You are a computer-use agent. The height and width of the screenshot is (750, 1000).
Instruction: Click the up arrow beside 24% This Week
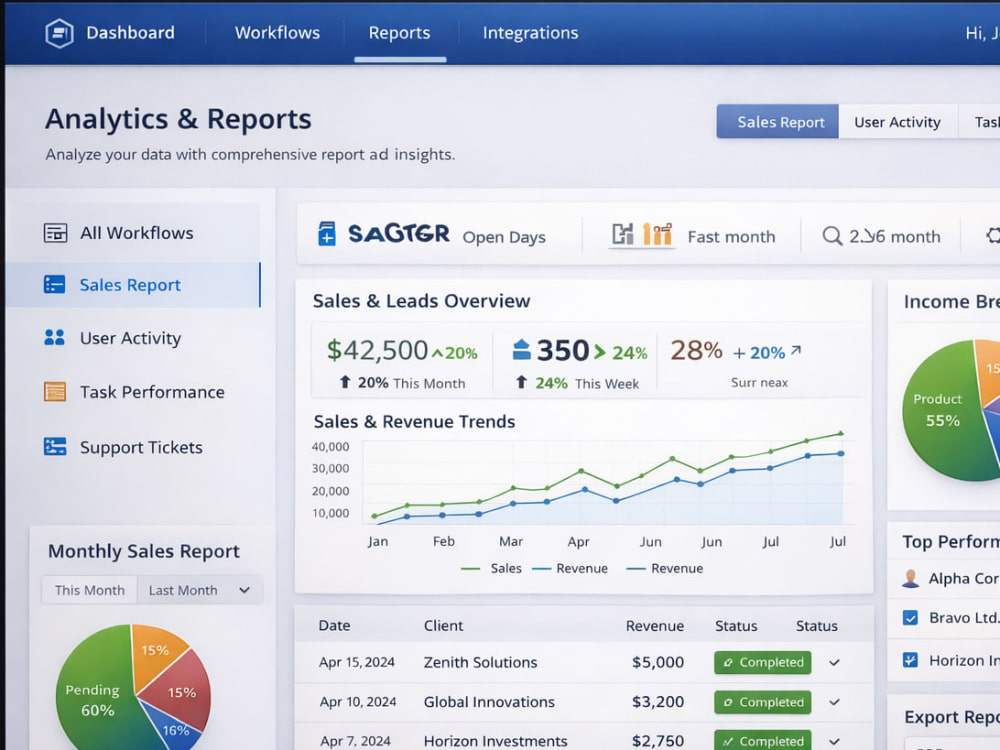[x=522, y=382]
